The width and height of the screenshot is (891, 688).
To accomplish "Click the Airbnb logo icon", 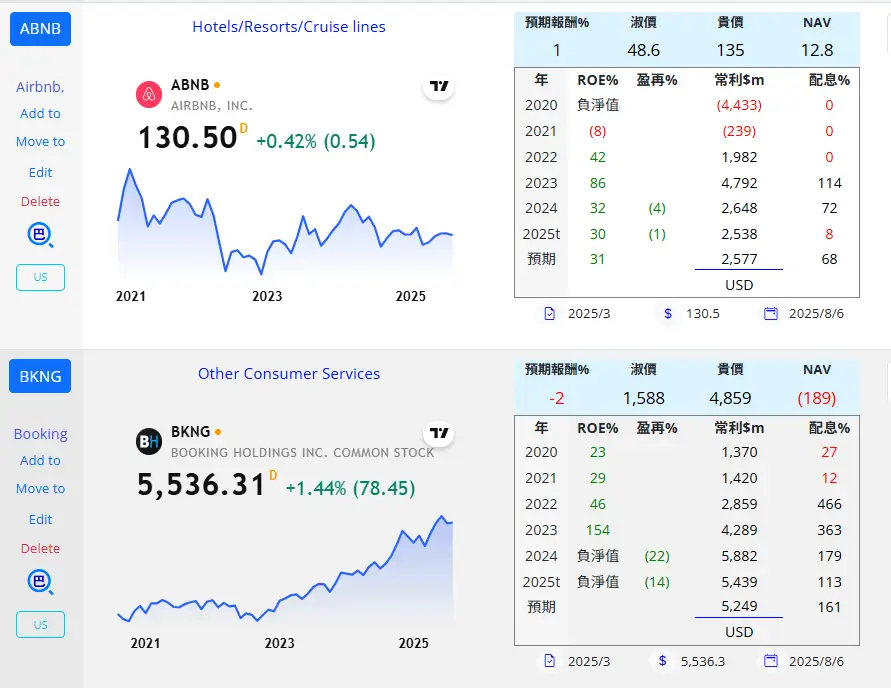I will pos(149,94).
